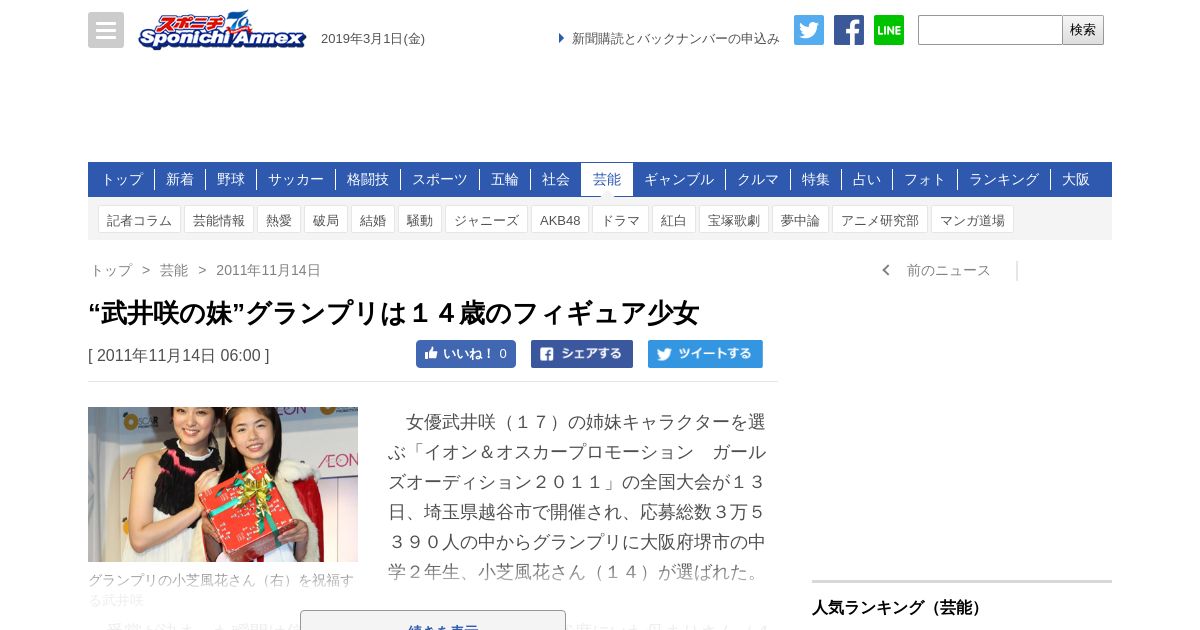Open the 夢中論 sub-category
Viewport: 1200px width, 630px height.
(800, 220)
